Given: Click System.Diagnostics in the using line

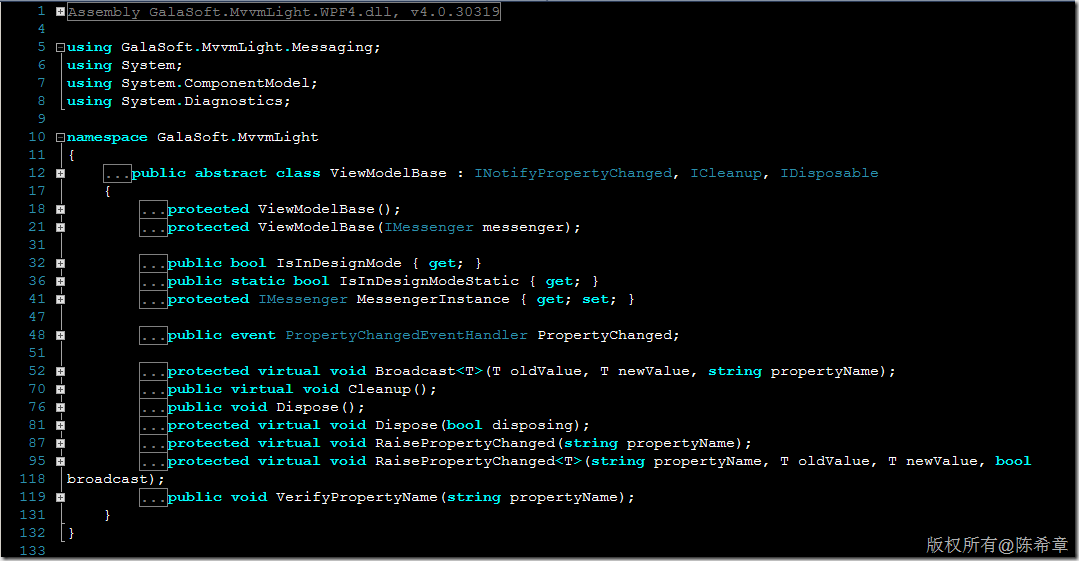Looking at the screenshot, I should tap(202, 101).
